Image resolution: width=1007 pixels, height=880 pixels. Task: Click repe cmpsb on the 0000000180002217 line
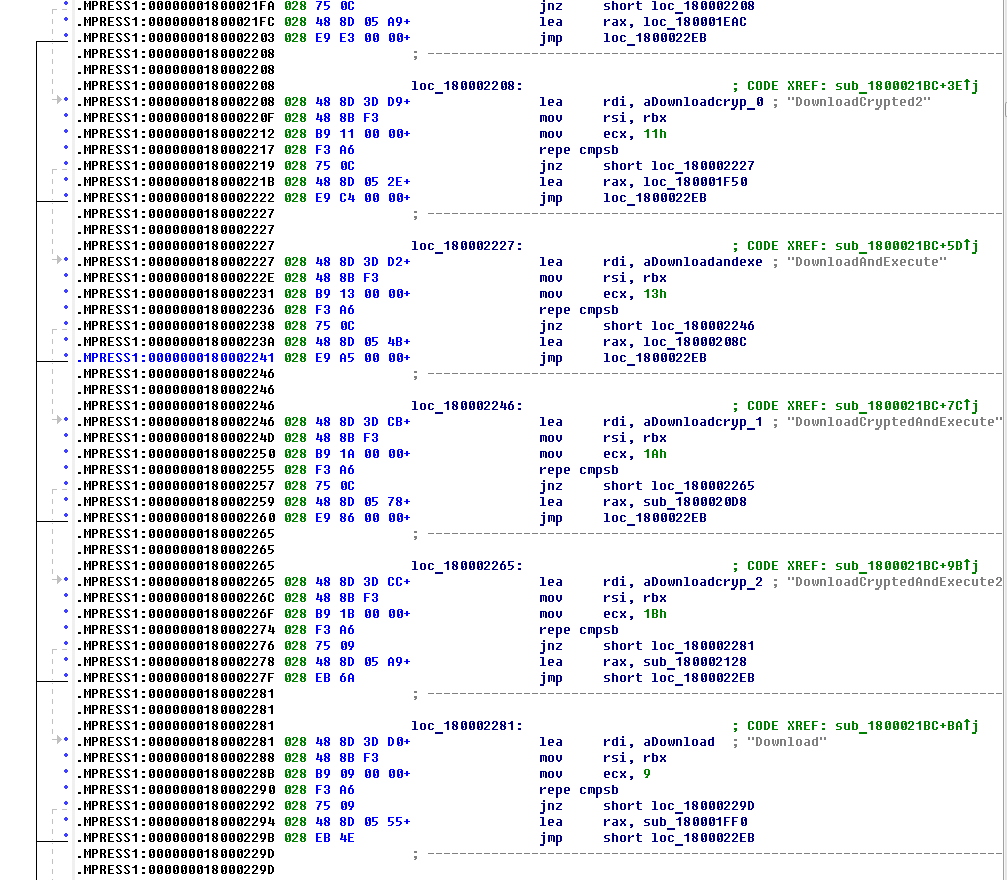click(x=579, y=150)
